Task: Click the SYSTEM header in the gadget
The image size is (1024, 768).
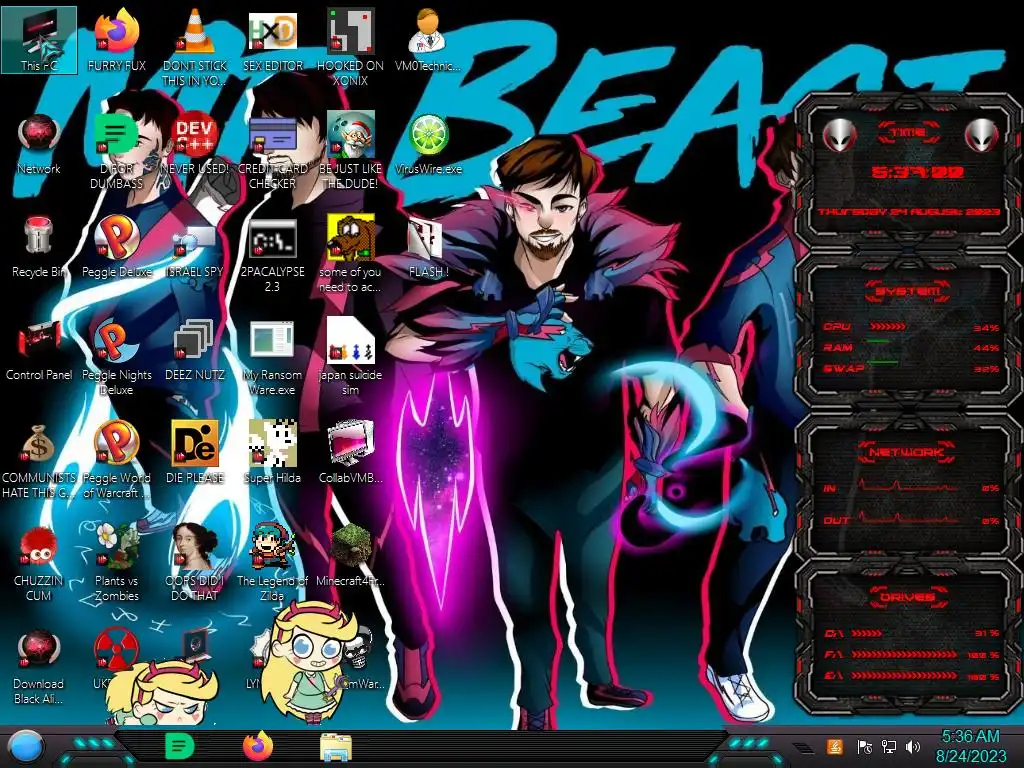Action: click(908, 291)
